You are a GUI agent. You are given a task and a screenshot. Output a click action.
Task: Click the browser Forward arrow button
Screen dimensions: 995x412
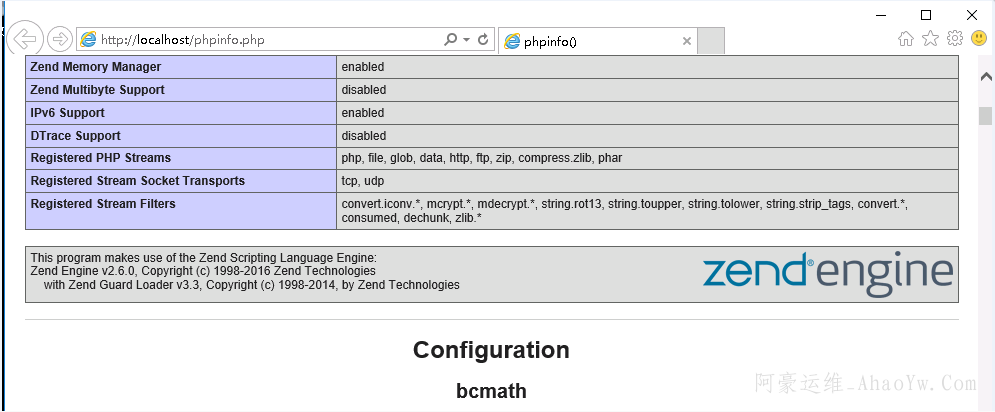point(60,40)
